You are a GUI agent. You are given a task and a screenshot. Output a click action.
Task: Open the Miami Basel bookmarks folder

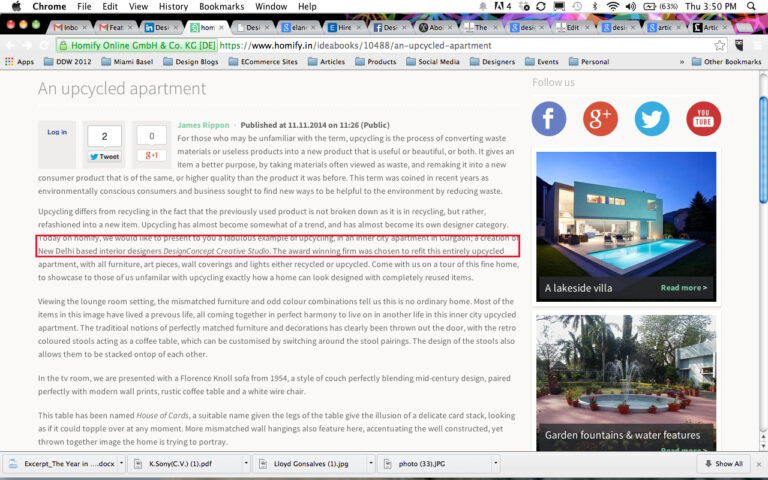point(127,62)
